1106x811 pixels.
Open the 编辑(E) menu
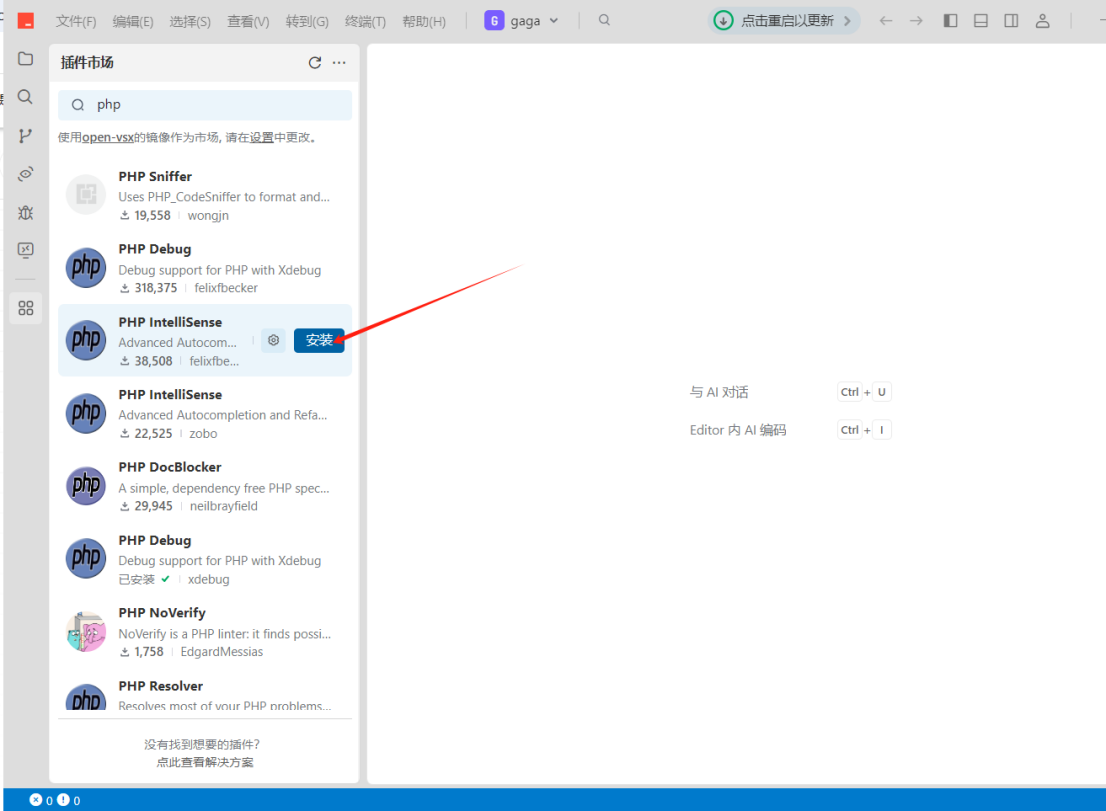pos(133,22)
